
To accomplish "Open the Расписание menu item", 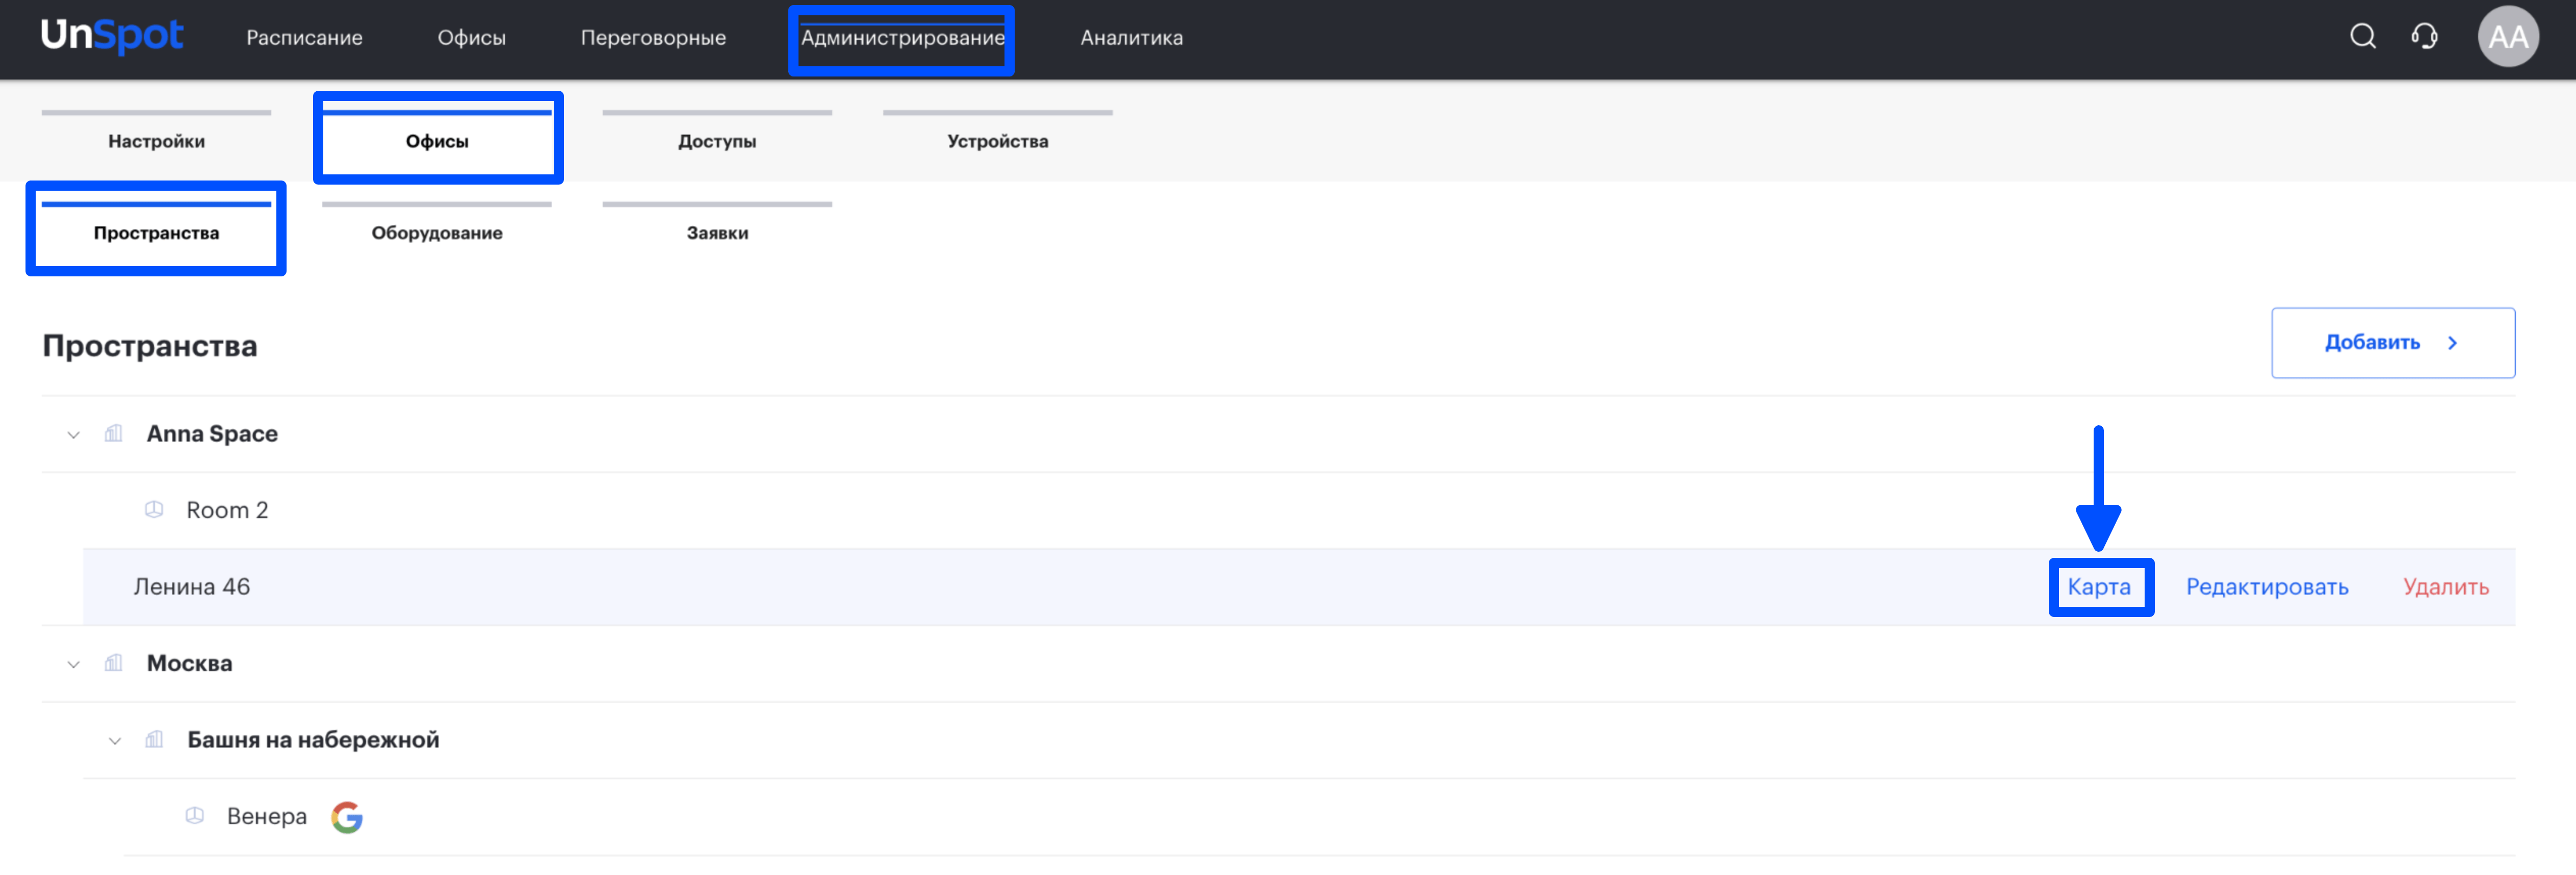I will pyautogui.click(x=304, y=38).
